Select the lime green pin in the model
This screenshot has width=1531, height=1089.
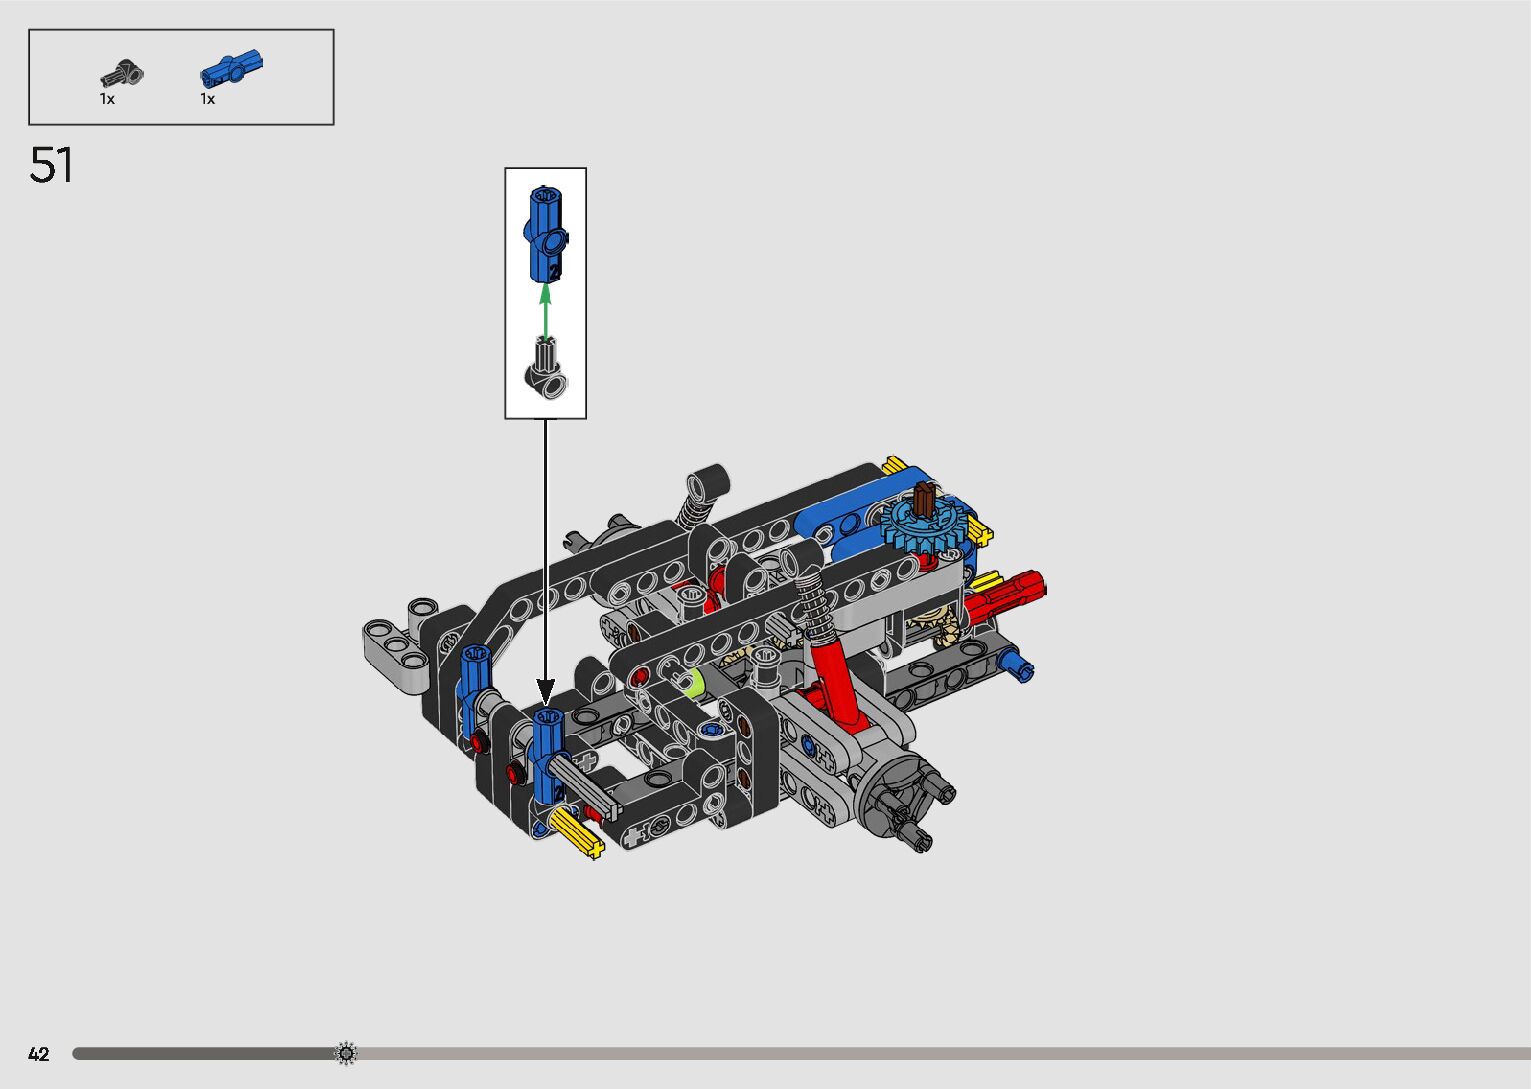tap(691, 683)
